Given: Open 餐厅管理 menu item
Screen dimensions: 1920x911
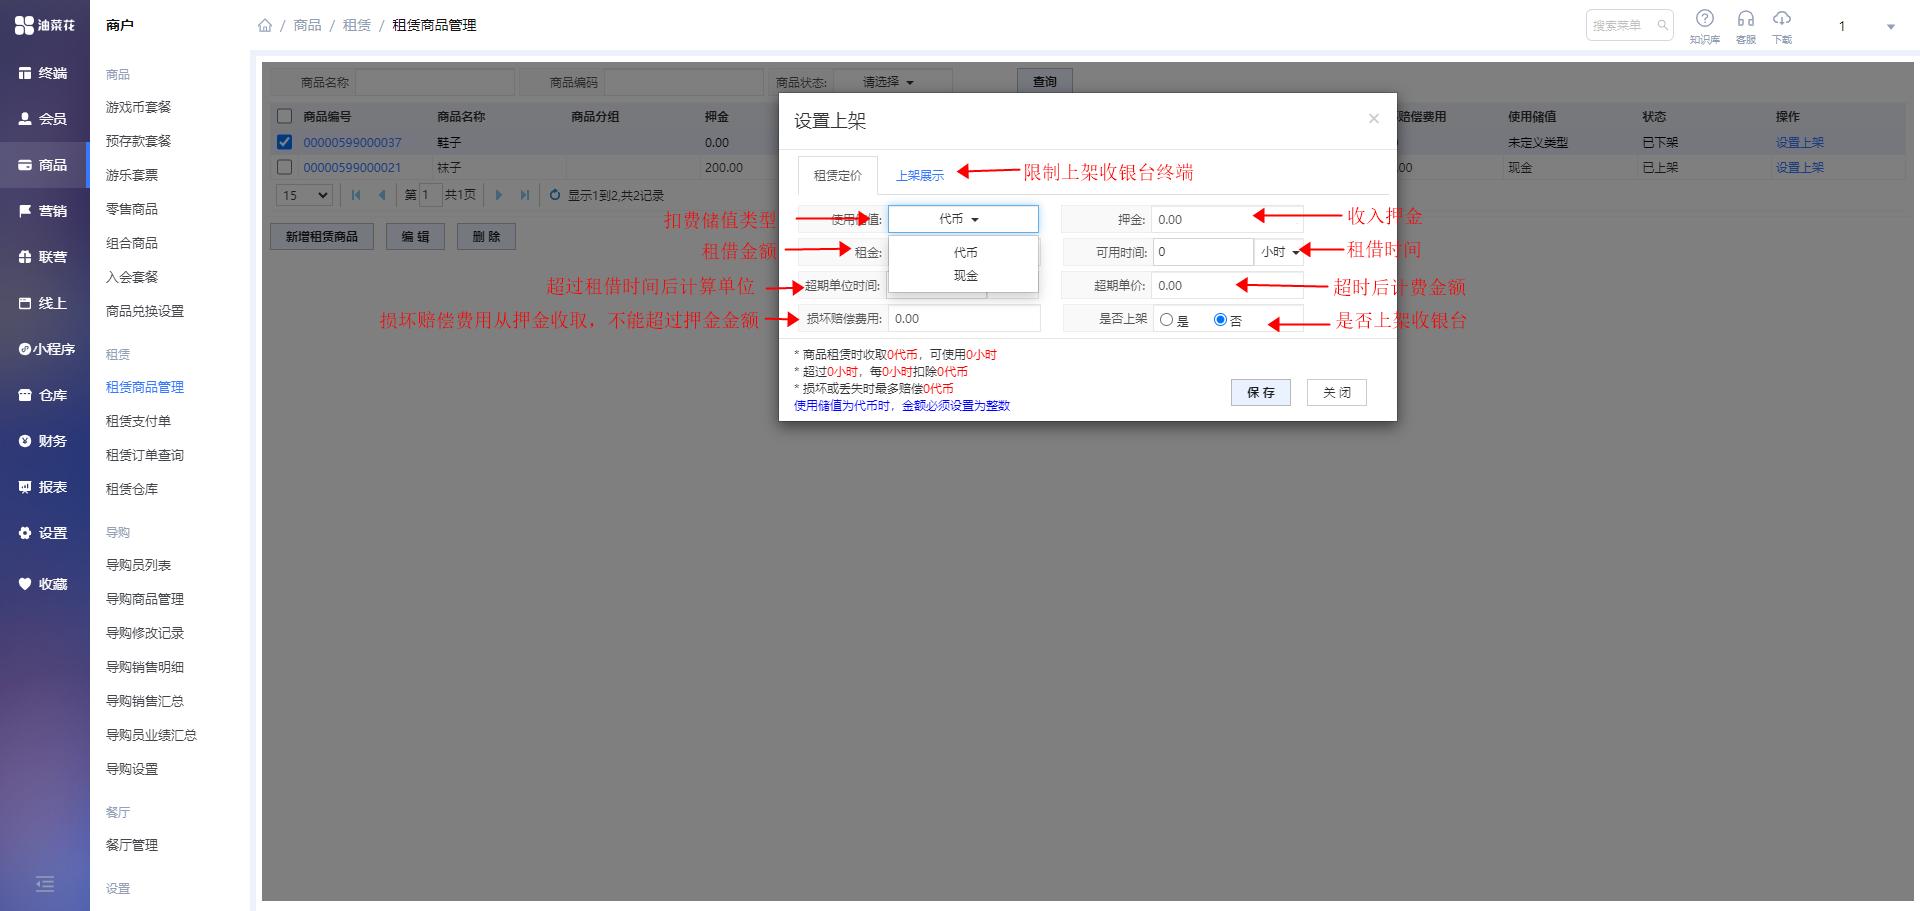Looking at the screenshot, I should pos(132,845).
